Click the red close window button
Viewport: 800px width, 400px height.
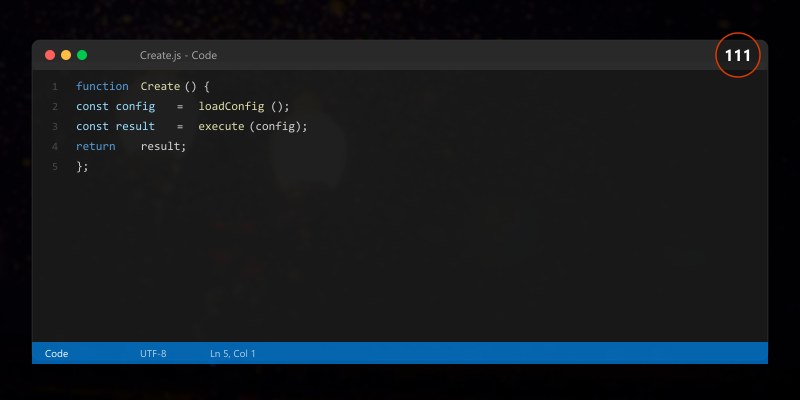(x=50, y=55)
